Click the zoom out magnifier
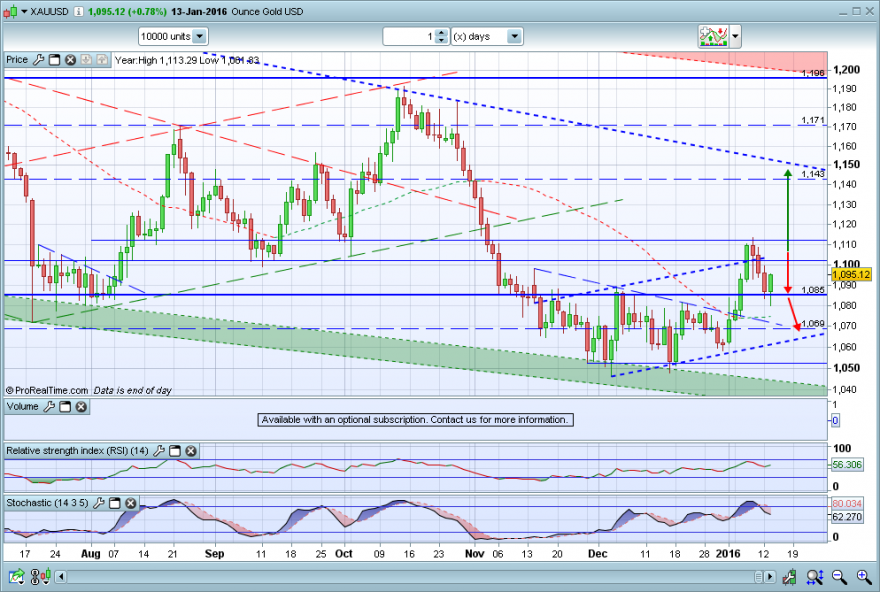 (839, 576)
